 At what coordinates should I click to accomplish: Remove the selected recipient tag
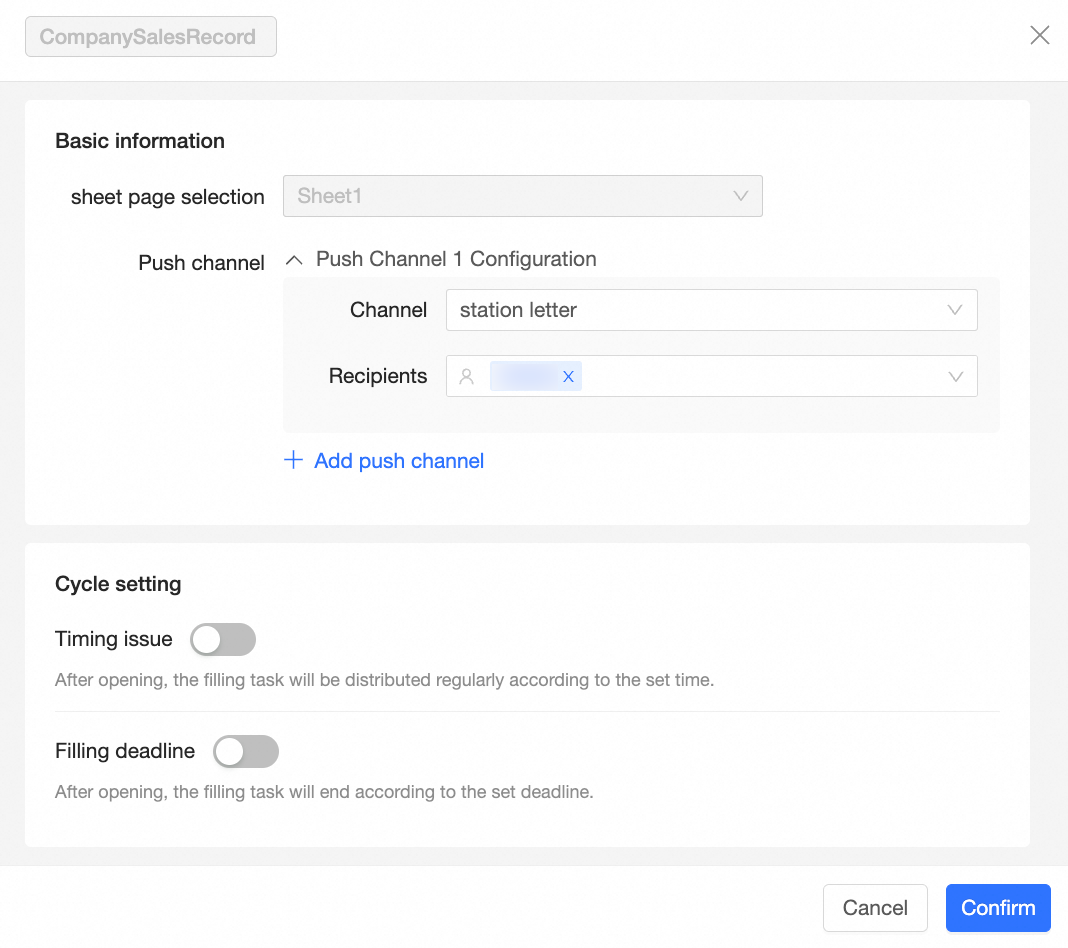point(568,377)
